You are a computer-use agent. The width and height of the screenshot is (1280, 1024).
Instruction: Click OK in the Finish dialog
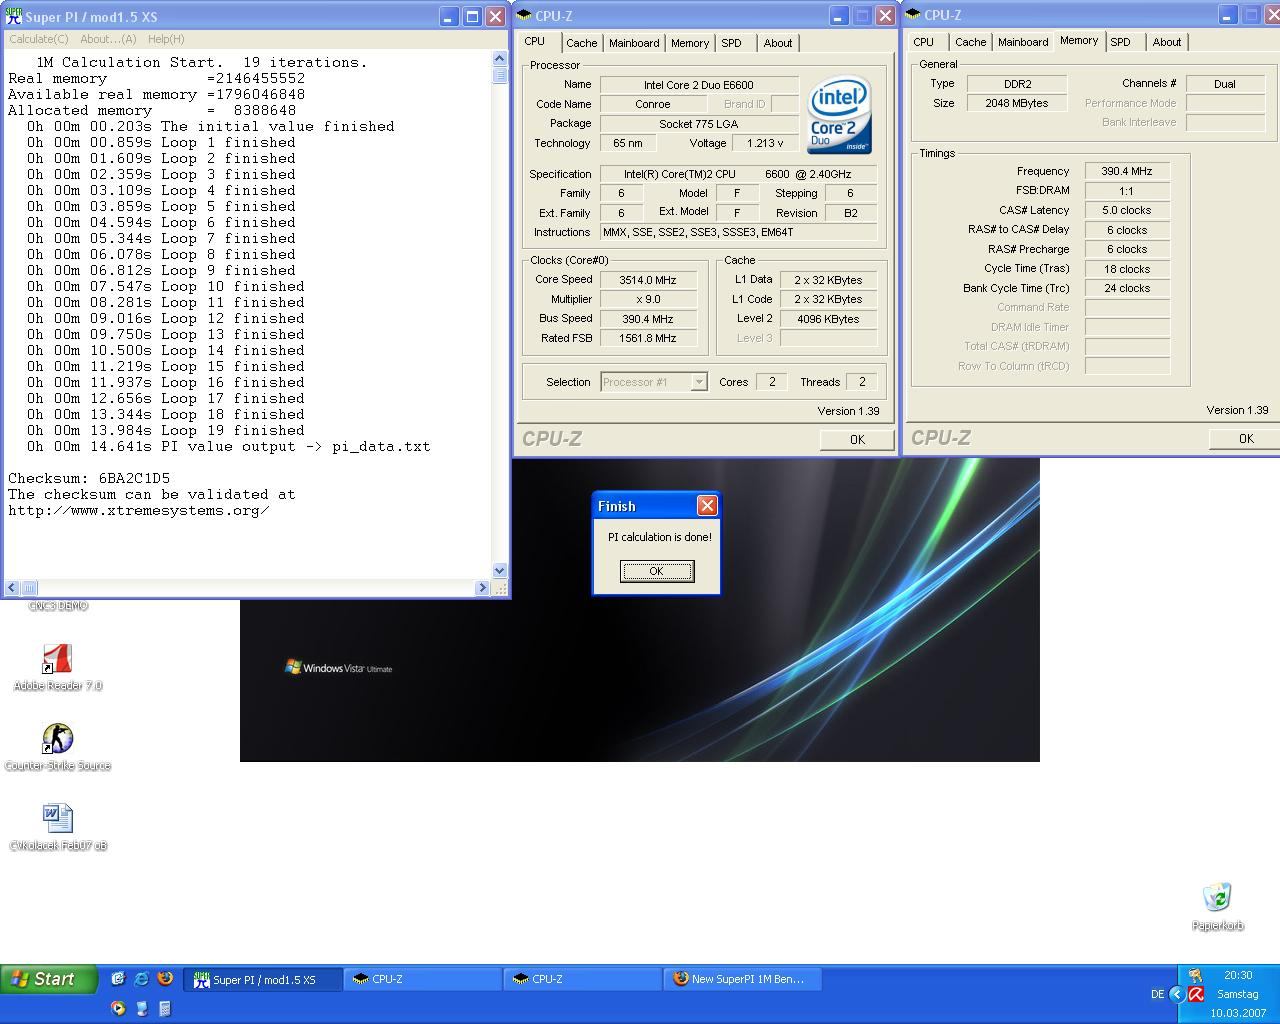click(656, 571)
